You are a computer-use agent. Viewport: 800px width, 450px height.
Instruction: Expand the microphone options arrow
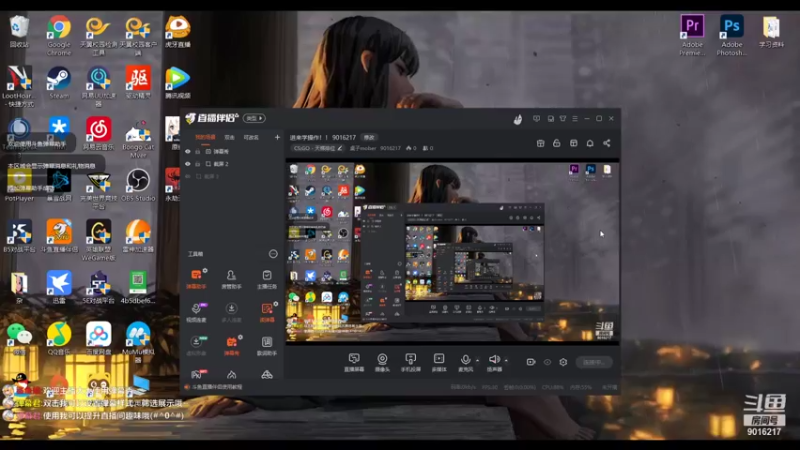point(477,360)
